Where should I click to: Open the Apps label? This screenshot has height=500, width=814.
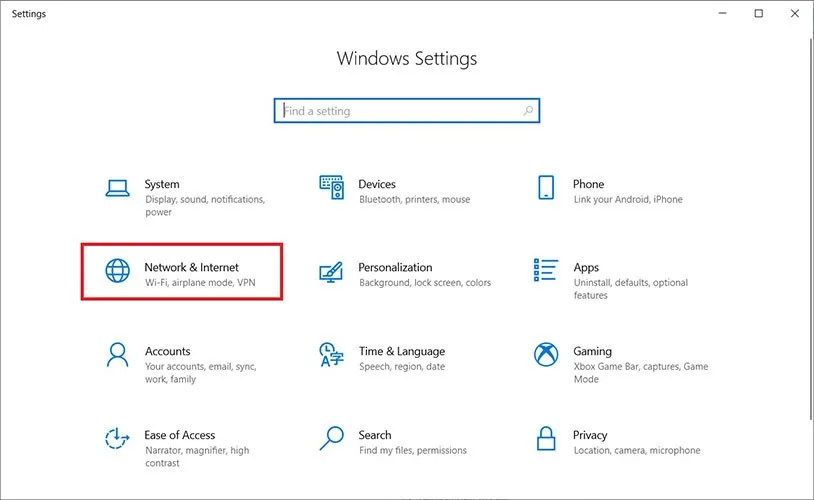coord(586,268)
